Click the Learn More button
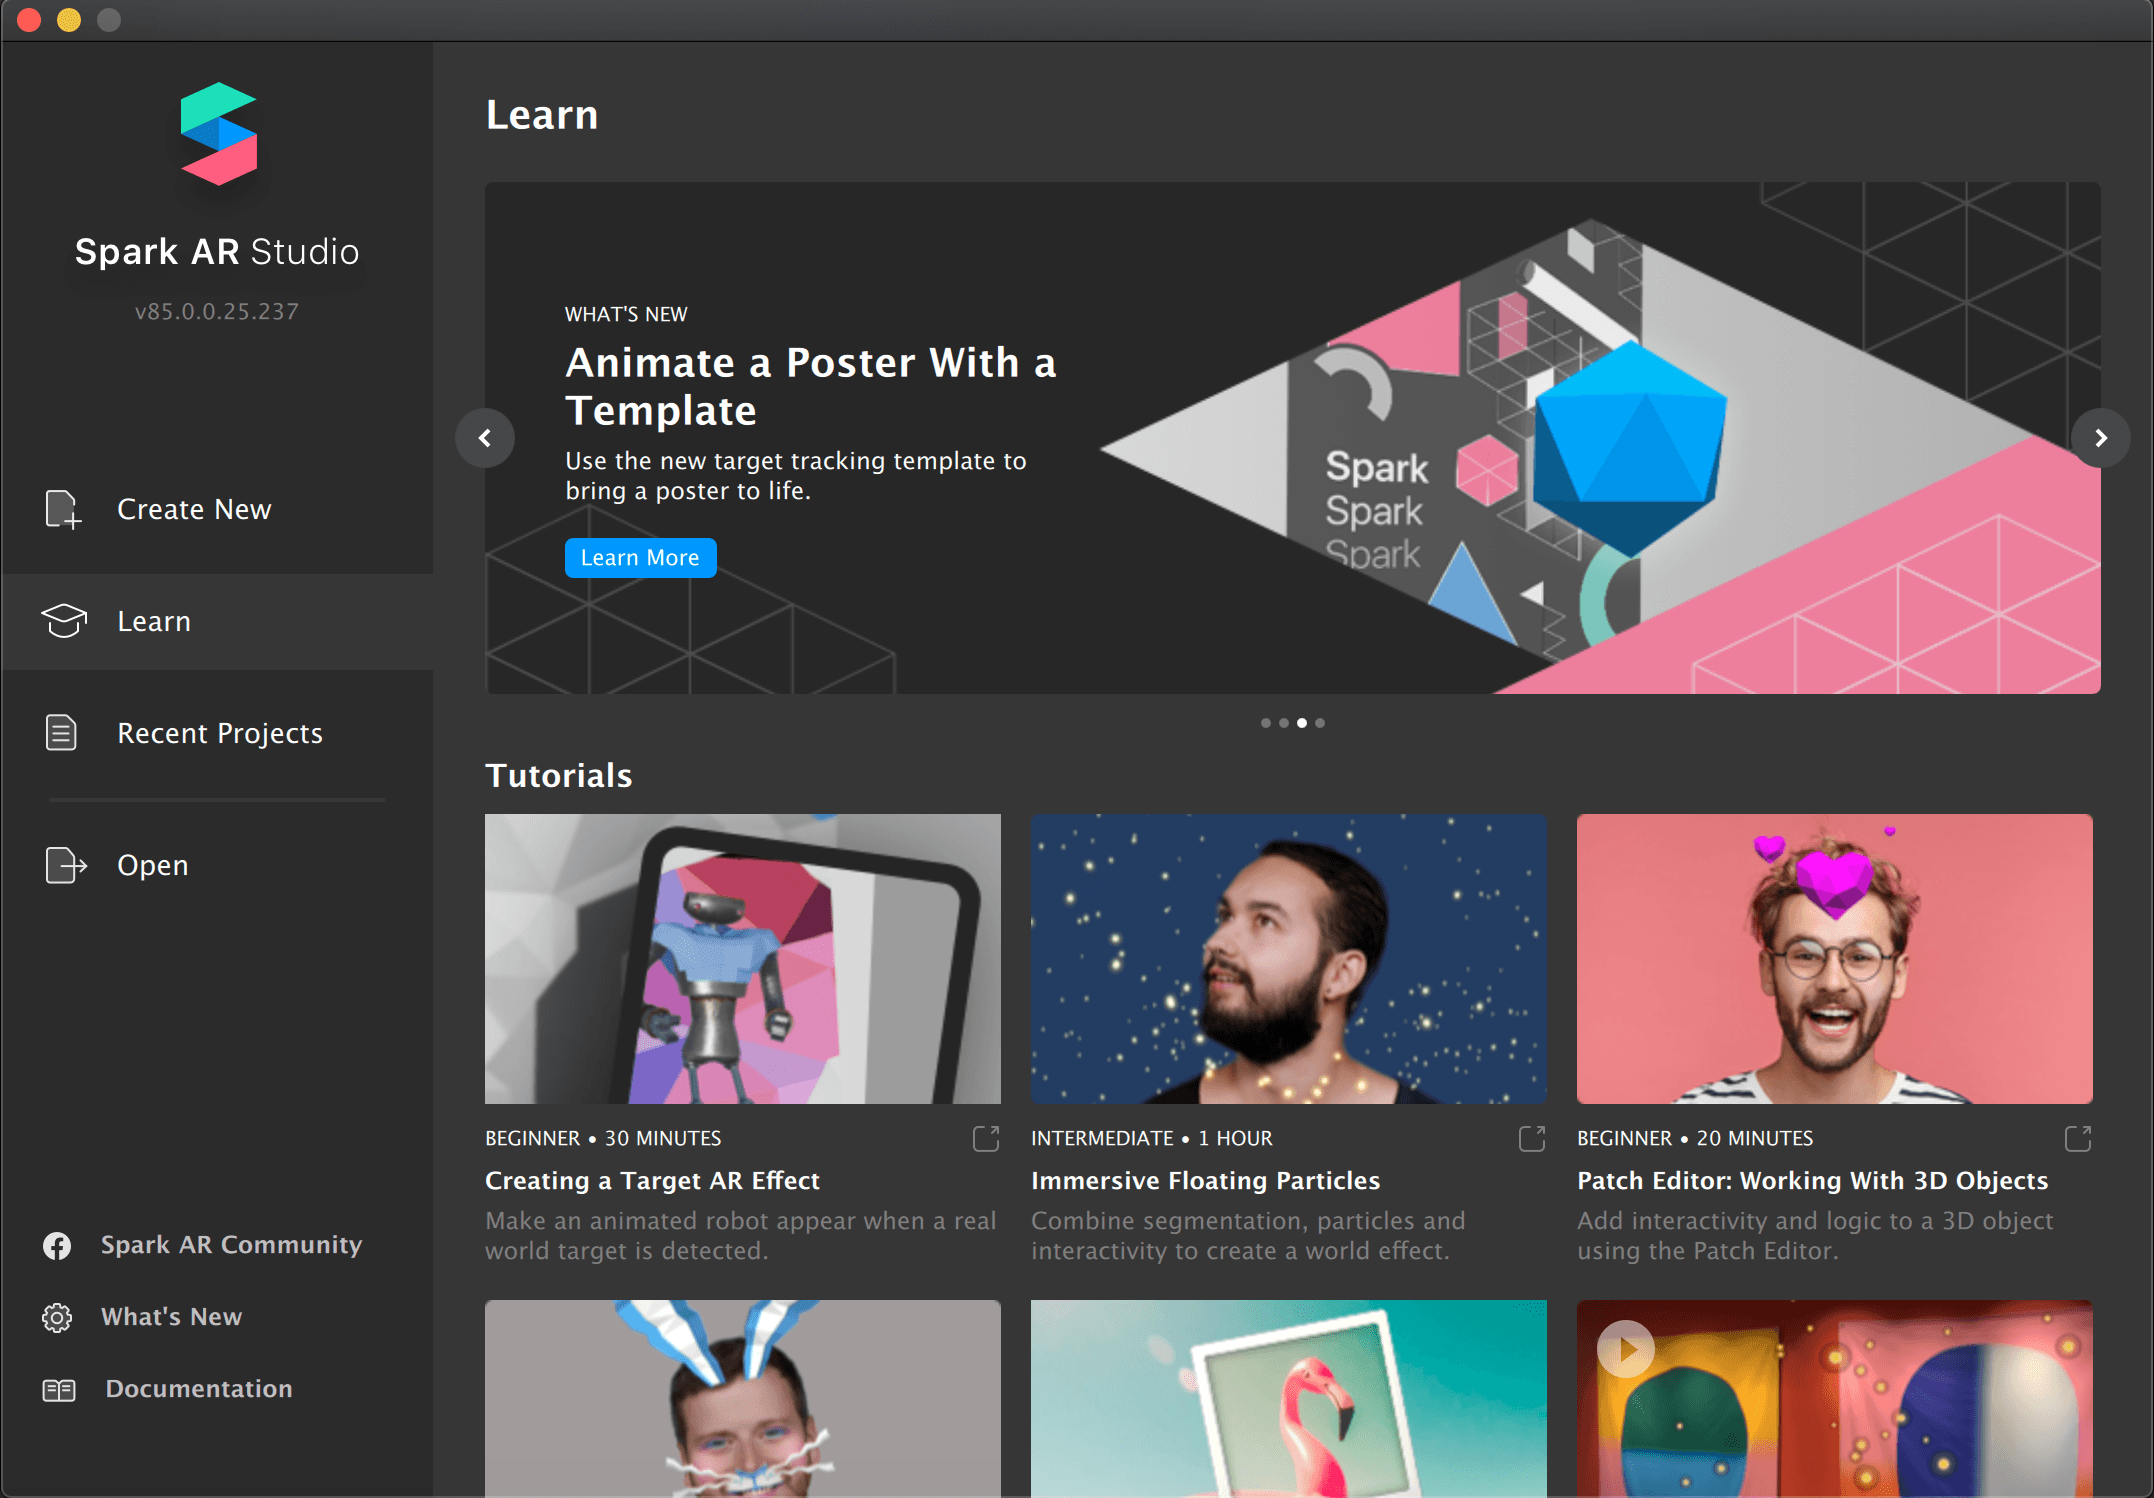Screen dimensions: 2154x1498 tap(640, 558)
